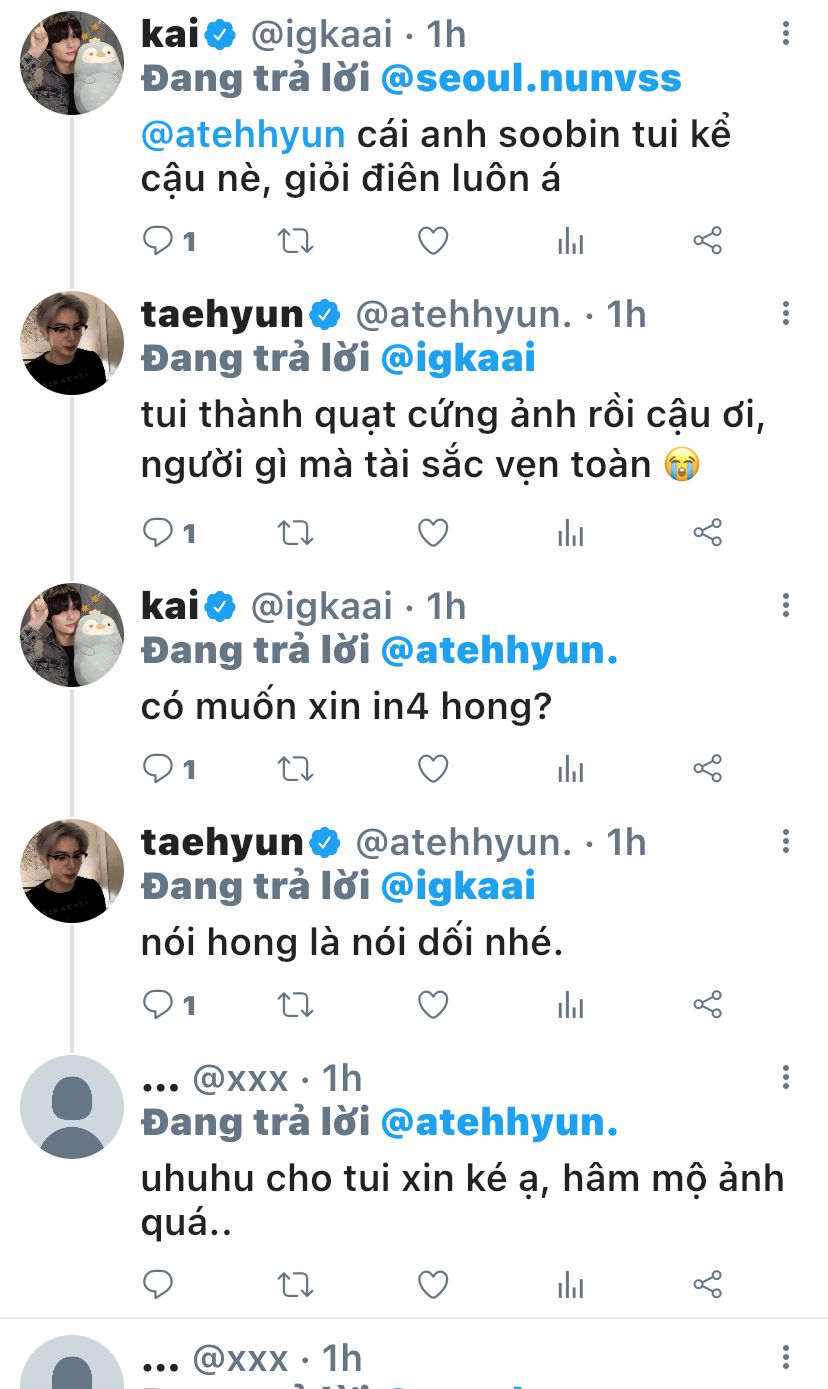Image resolution: width=828 pixels, height=1389 pixels.
Task: Open more options on anonymous xxx tweet
Action: click(786, 1078)
